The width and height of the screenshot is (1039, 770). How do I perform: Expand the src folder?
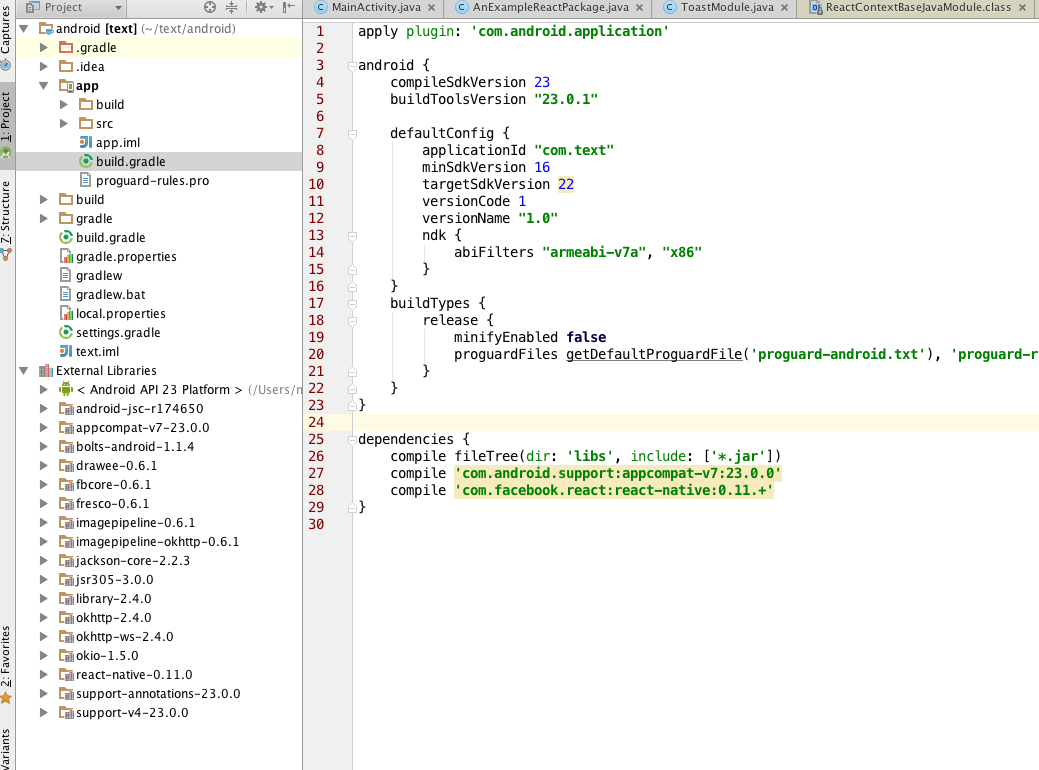pyautogui.click(x=64, y=123)
